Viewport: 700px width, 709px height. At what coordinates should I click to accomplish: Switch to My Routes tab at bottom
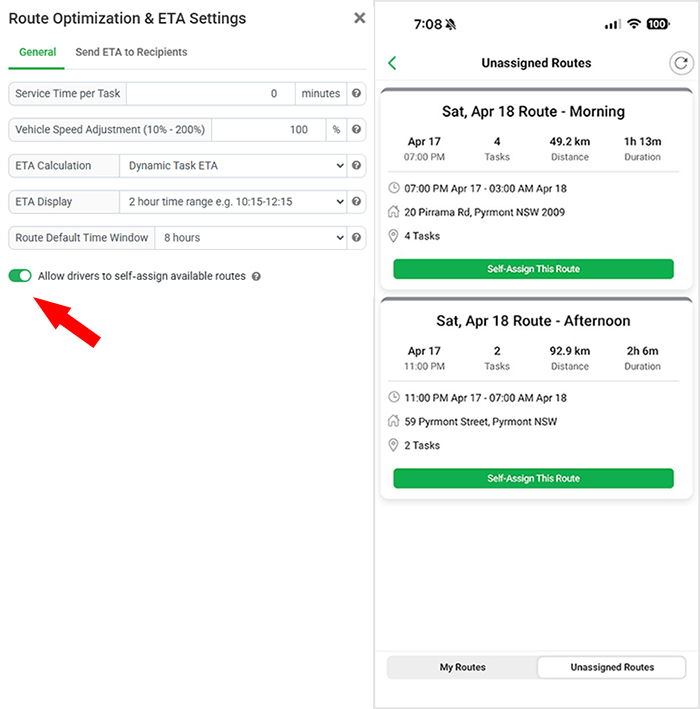click(463, 667)
